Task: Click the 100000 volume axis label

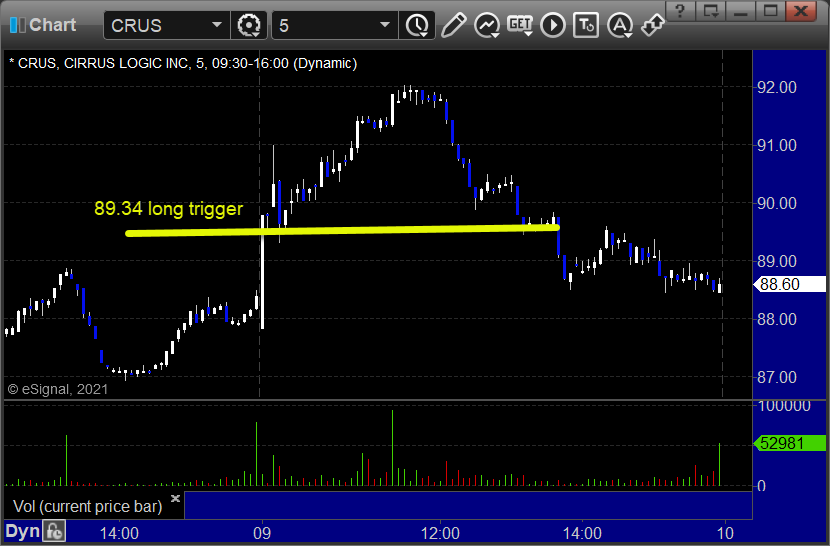Action: (784, 406)
